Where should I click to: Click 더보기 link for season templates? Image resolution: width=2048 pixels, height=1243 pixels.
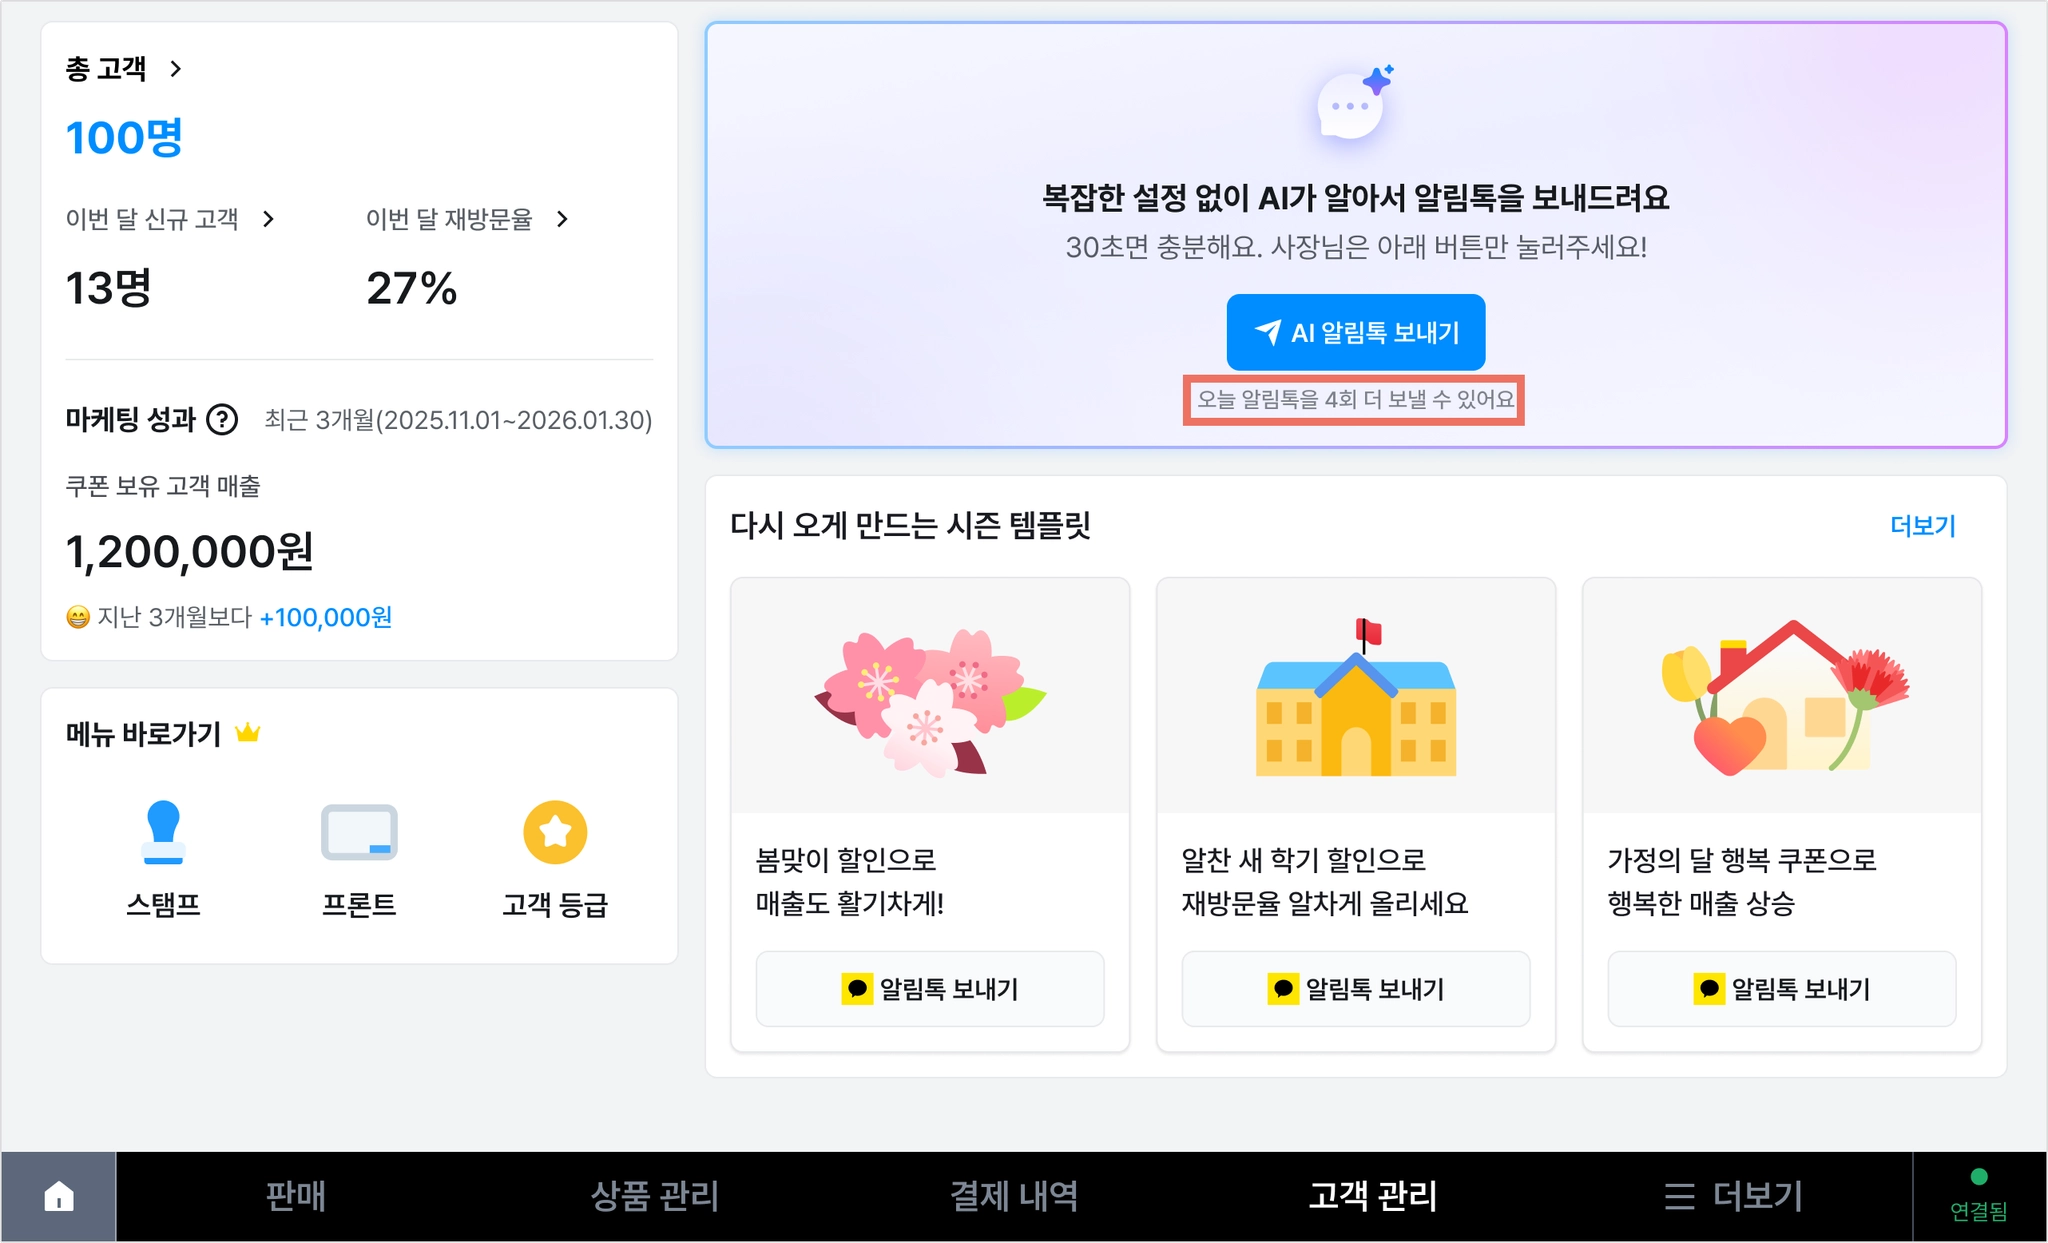tap(1922, 526)
